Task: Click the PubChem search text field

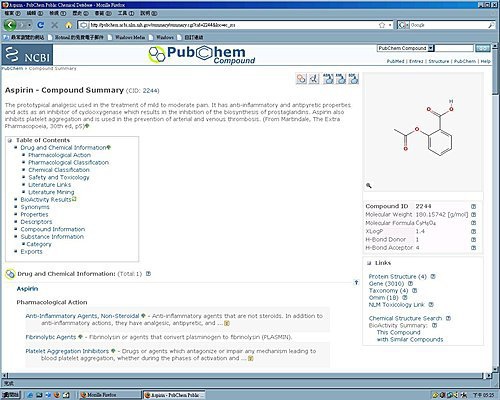Action: 454,48
